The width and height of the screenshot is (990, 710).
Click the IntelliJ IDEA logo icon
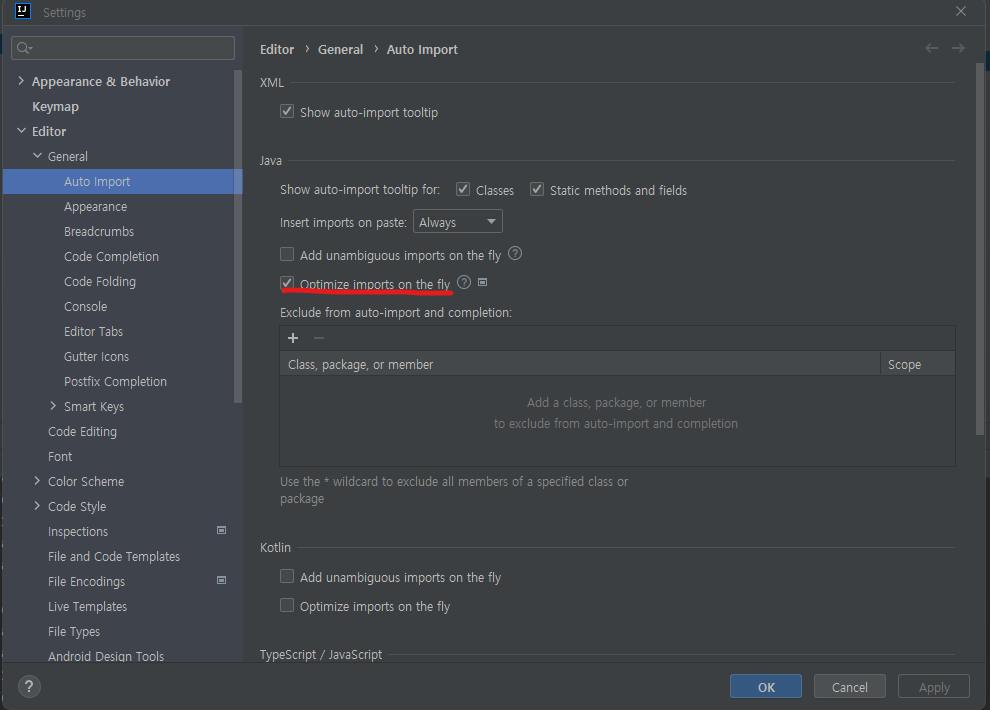(x=23, y=11)
